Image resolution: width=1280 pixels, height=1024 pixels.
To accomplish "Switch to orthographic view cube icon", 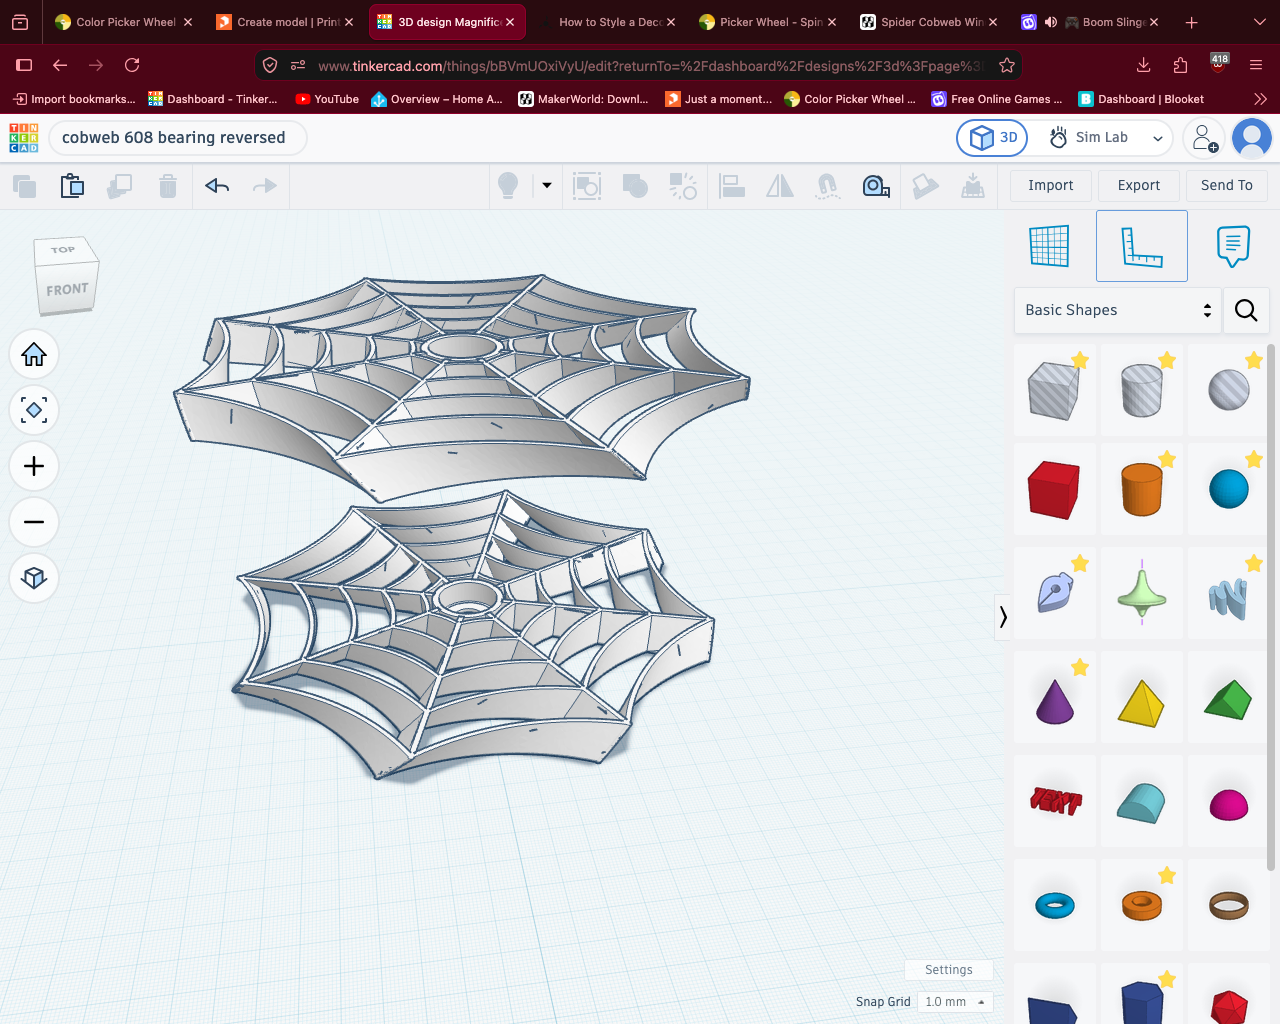I will [34, 579].
